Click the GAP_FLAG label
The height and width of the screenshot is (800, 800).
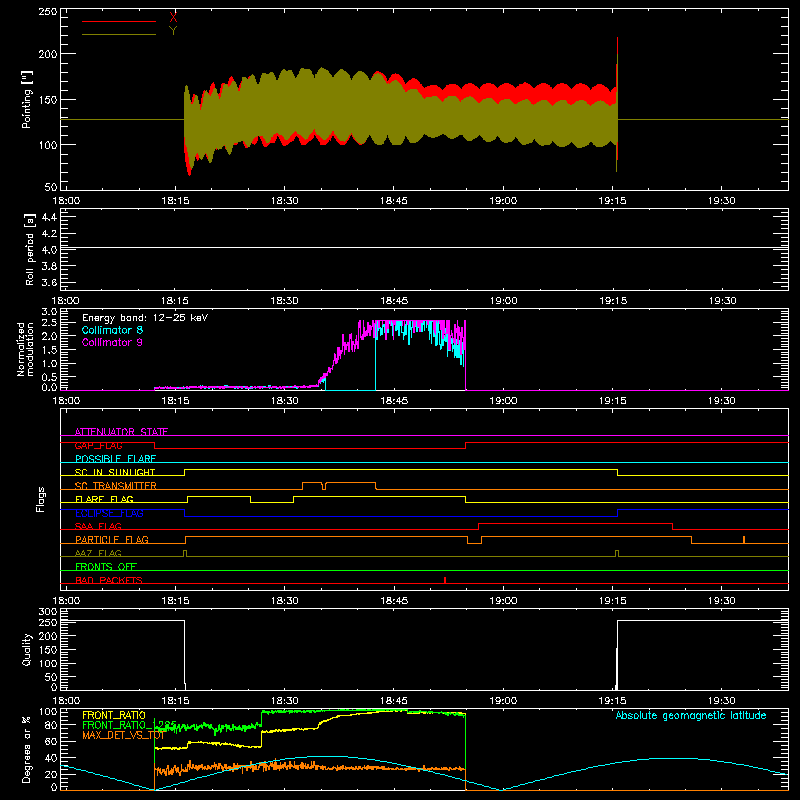tap(98, 445)
